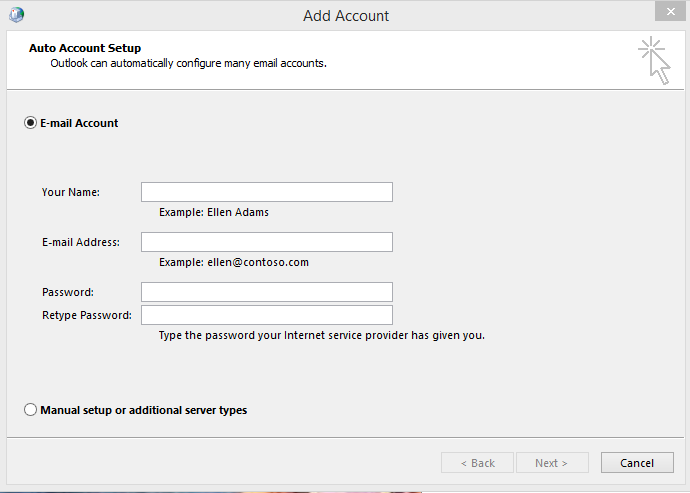
Task: Focus the Your Name text field
Action: (x=266, y=192)
